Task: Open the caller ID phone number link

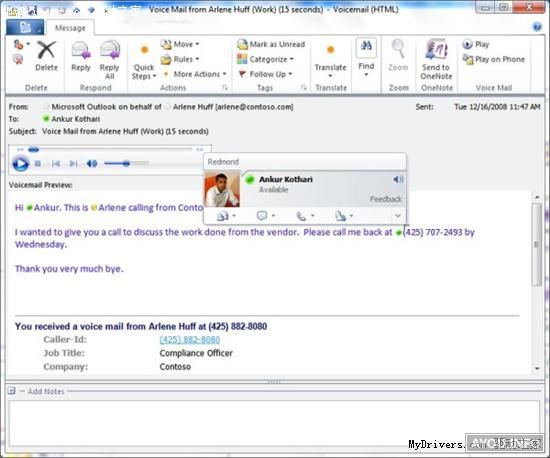Action: coord(189,339)
